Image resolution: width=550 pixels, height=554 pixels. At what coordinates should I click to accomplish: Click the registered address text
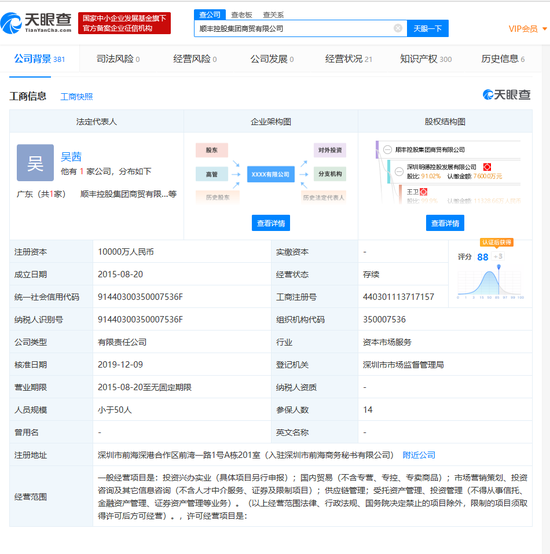pos(246,455)
